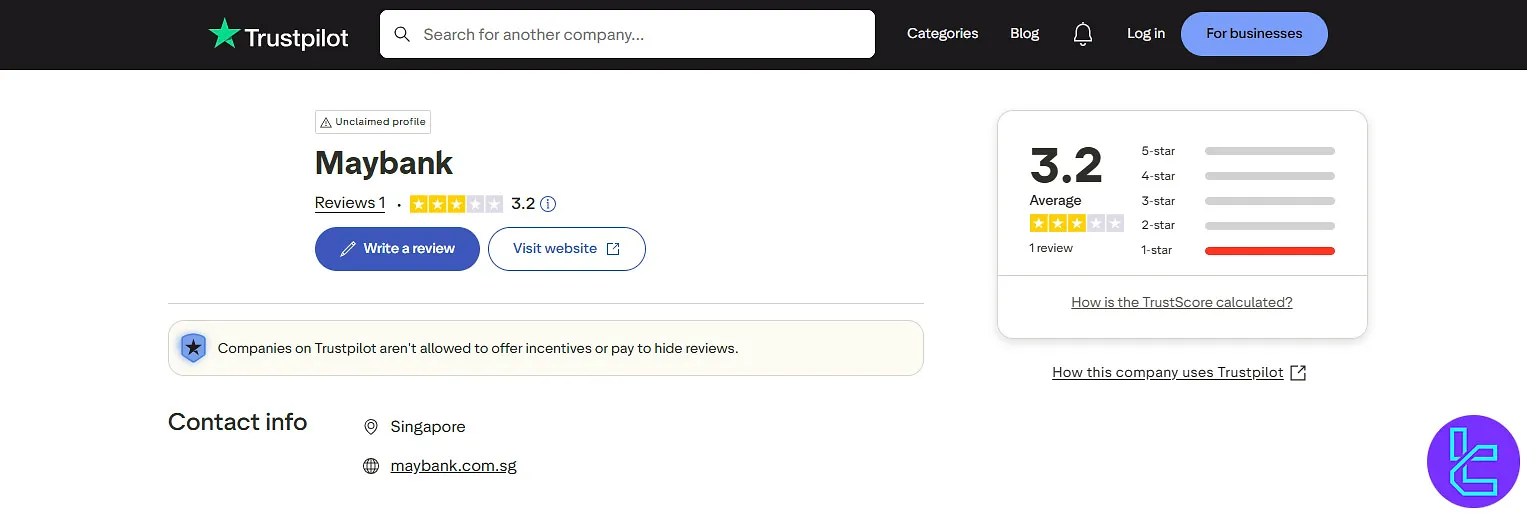Open How is the TrustScore calculated link
Image resolution: width=1527 pixels, height=515 pixels.
point(1181,302)
